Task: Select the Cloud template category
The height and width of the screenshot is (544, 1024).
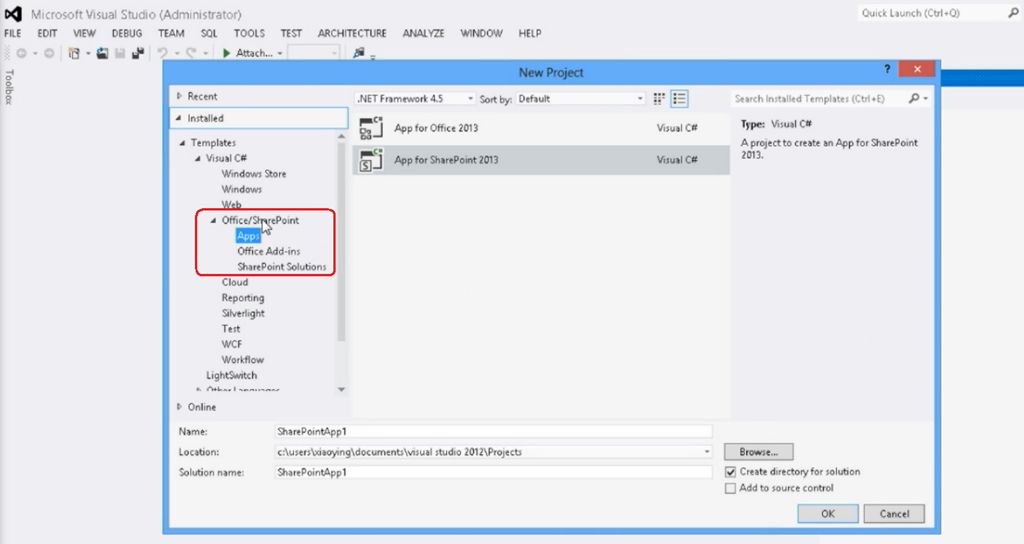Action: tap(234, 282)
